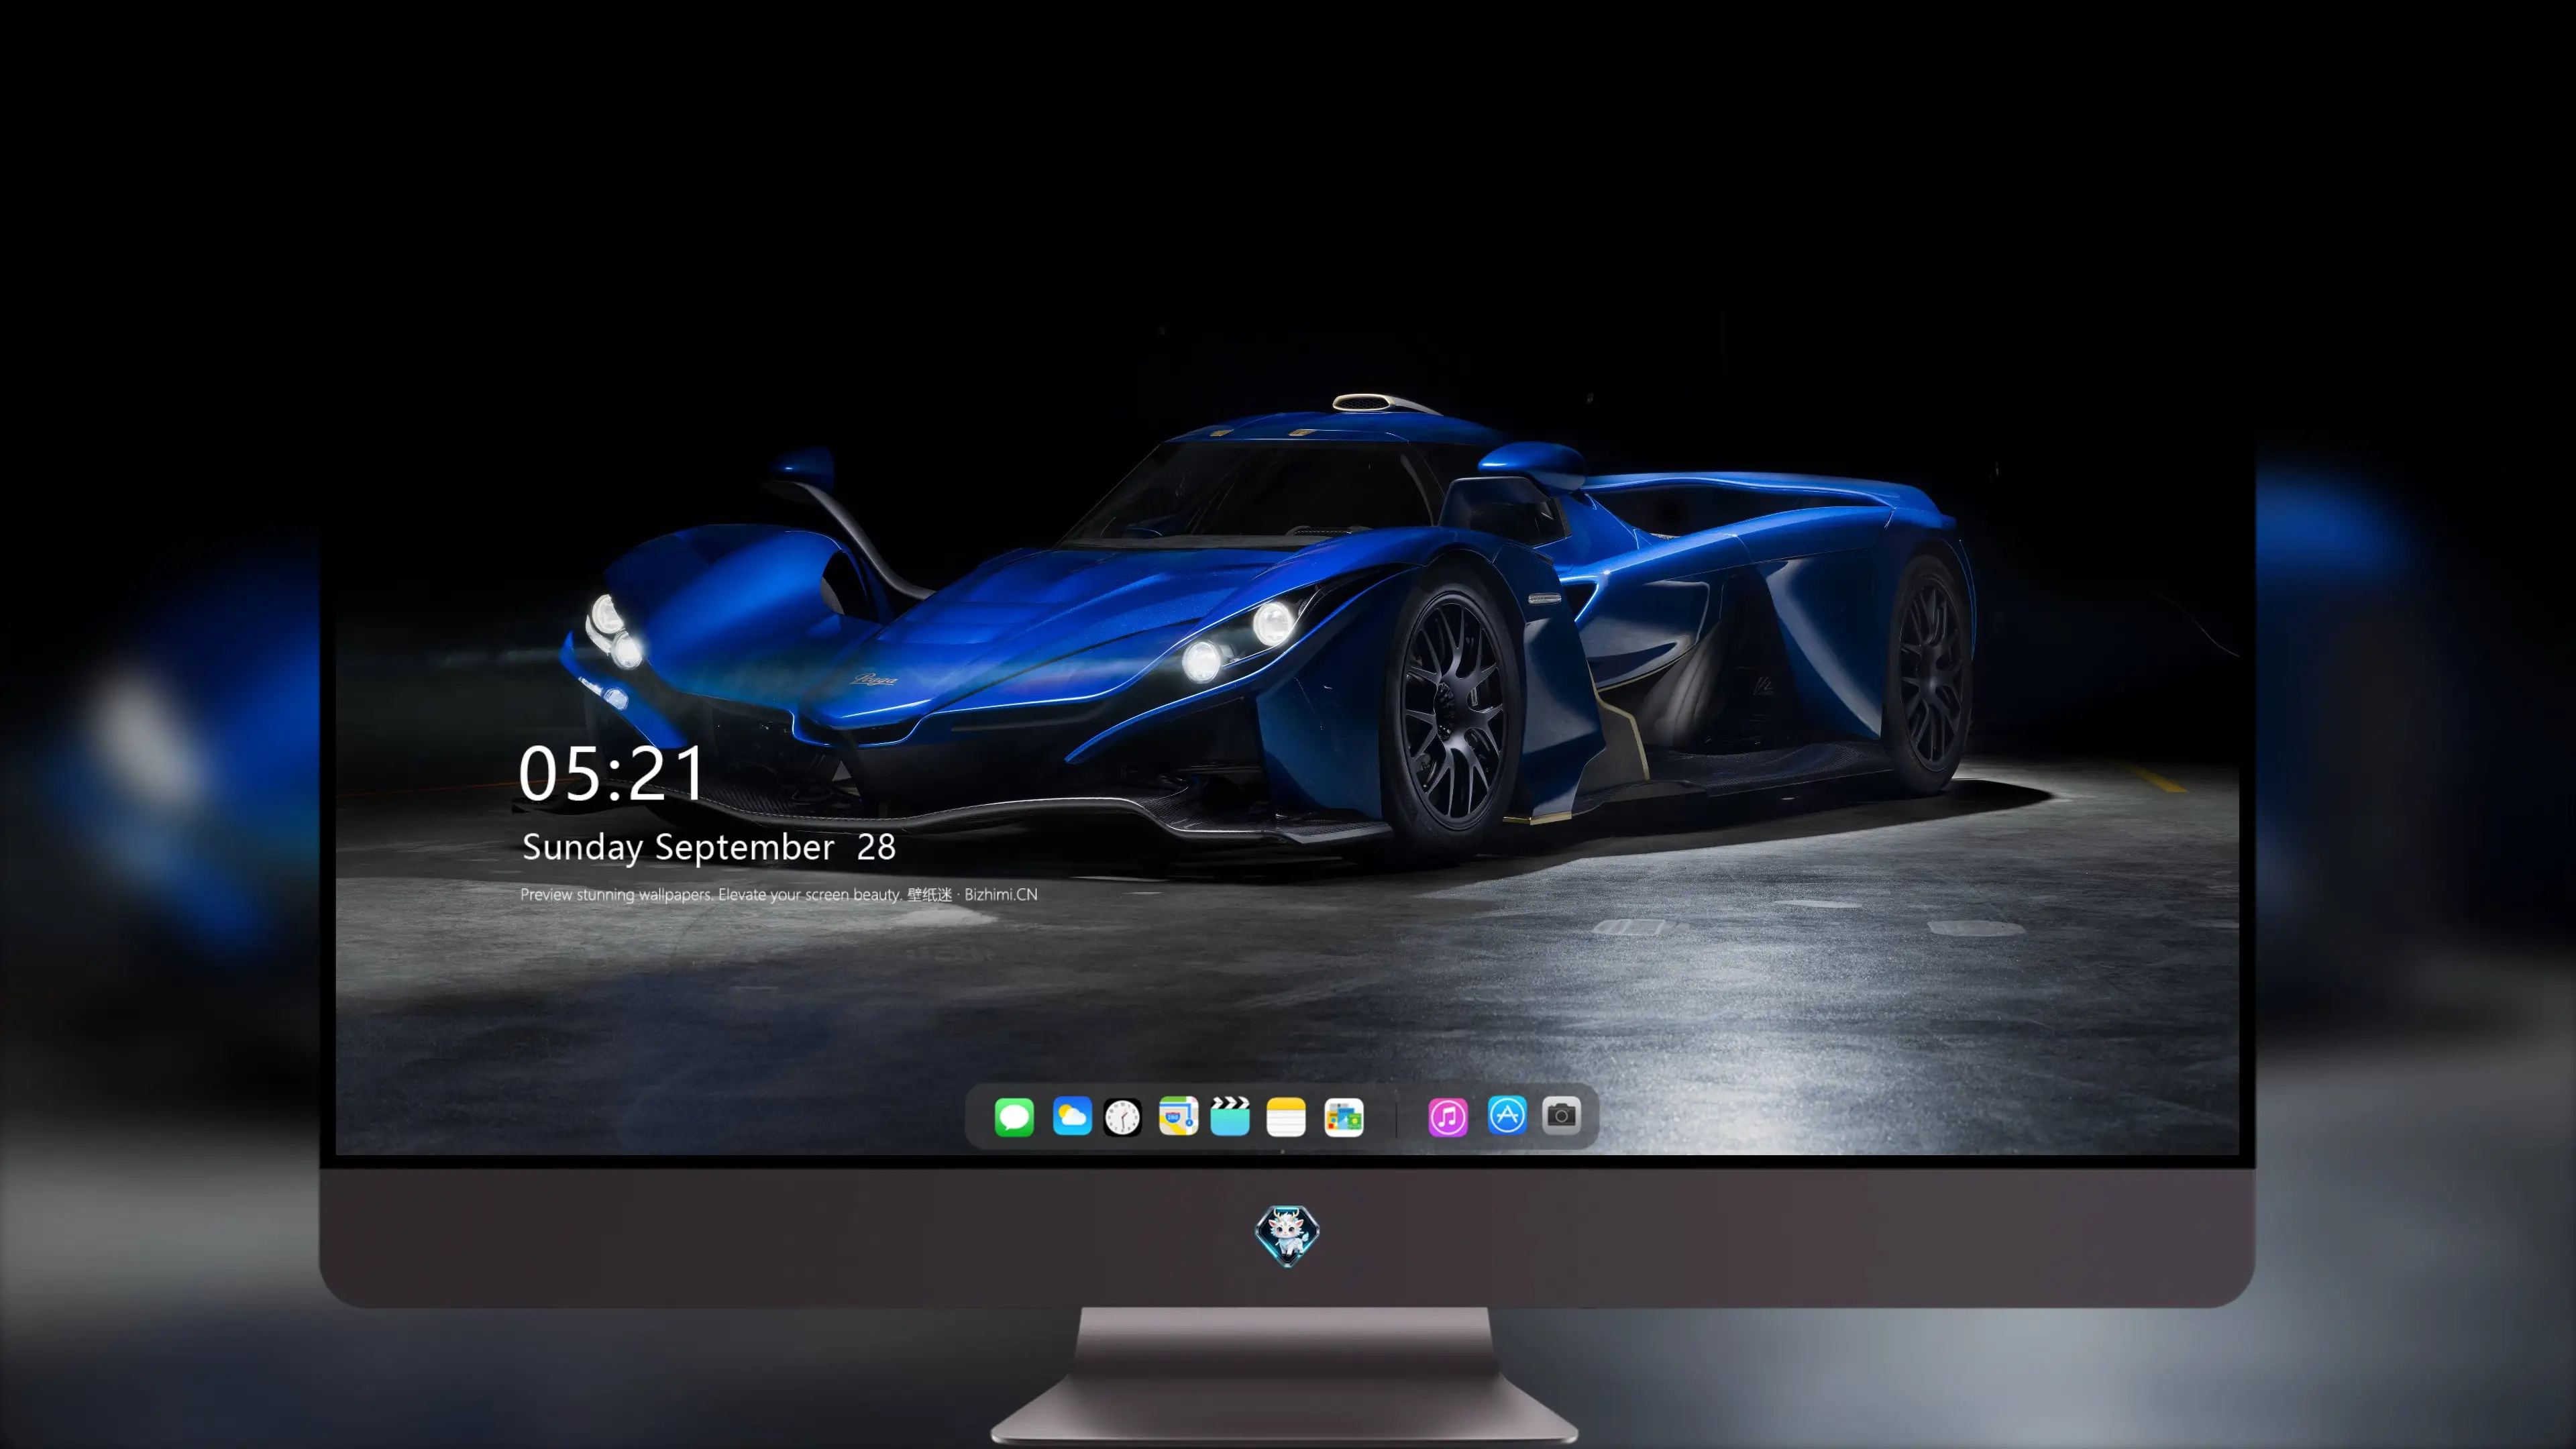Click the Sunday September 28 date text
Viewport: 2576px width, 1449px height.
point(709,847)
